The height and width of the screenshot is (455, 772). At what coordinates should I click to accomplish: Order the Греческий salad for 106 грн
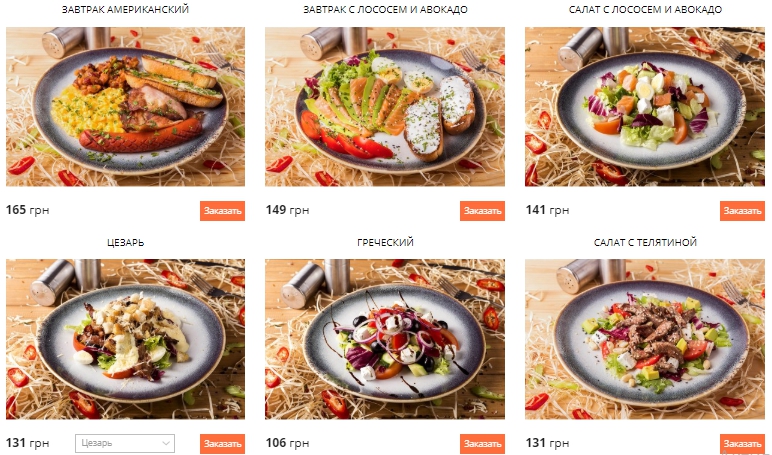click(x=482, y=443)
